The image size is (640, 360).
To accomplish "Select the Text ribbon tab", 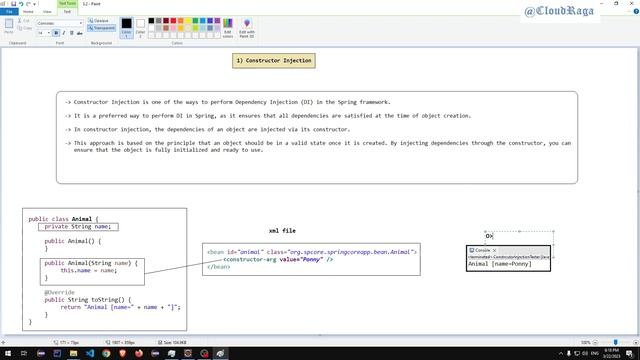I will pyautogui.click(x=67, y=11).
